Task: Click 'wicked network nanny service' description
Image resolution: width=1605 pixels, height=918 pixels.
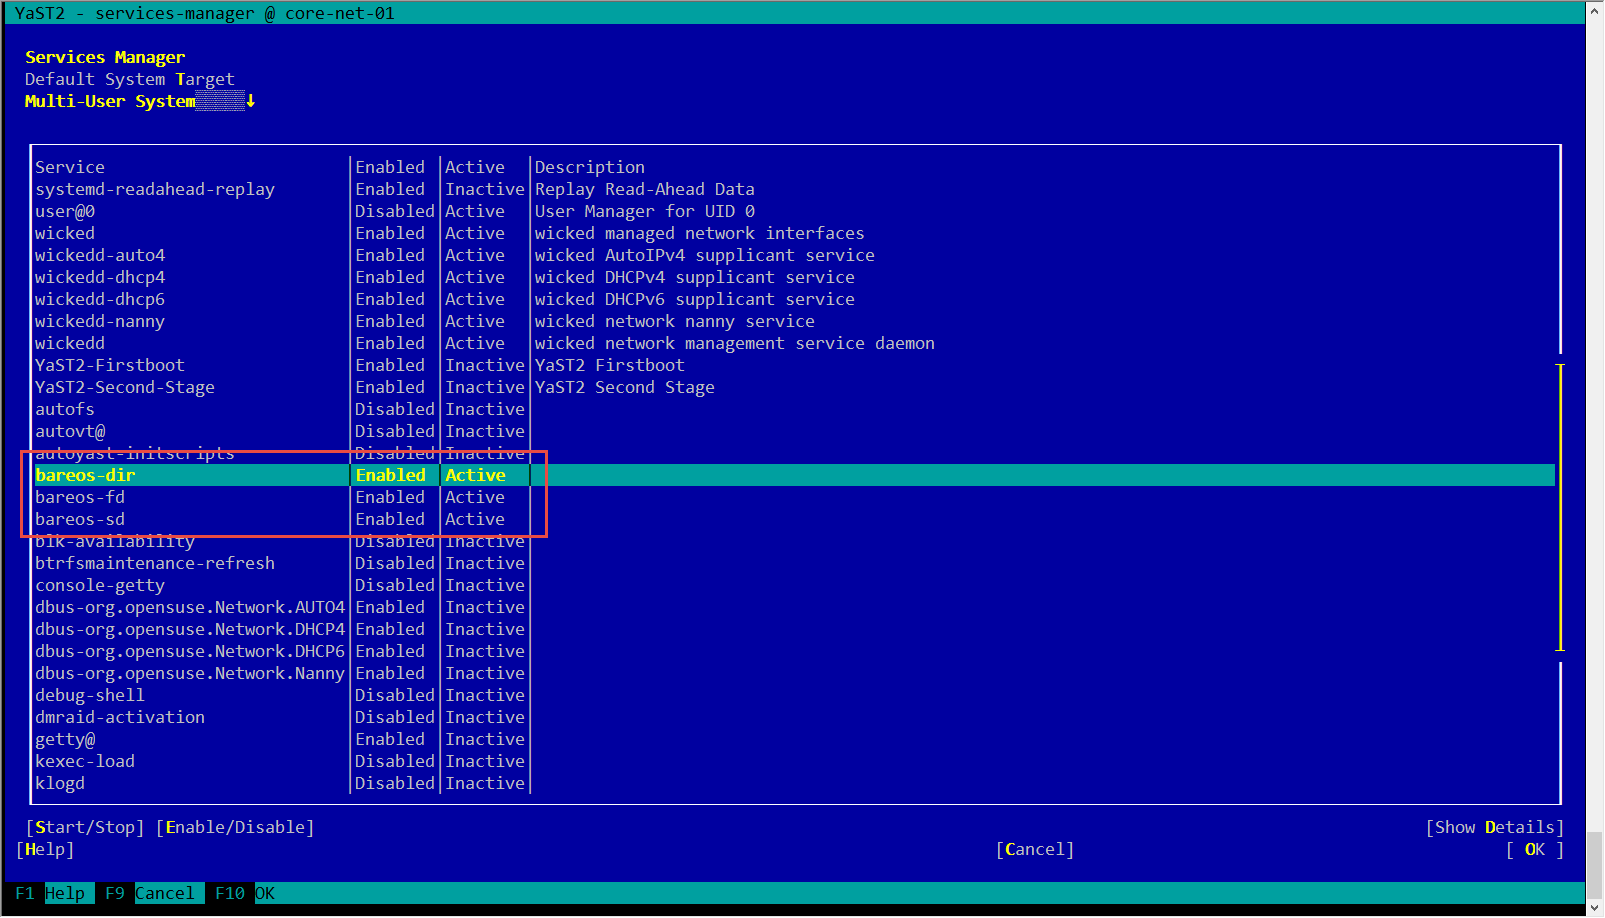Action: pyautogui.click(x=675, y=321)
